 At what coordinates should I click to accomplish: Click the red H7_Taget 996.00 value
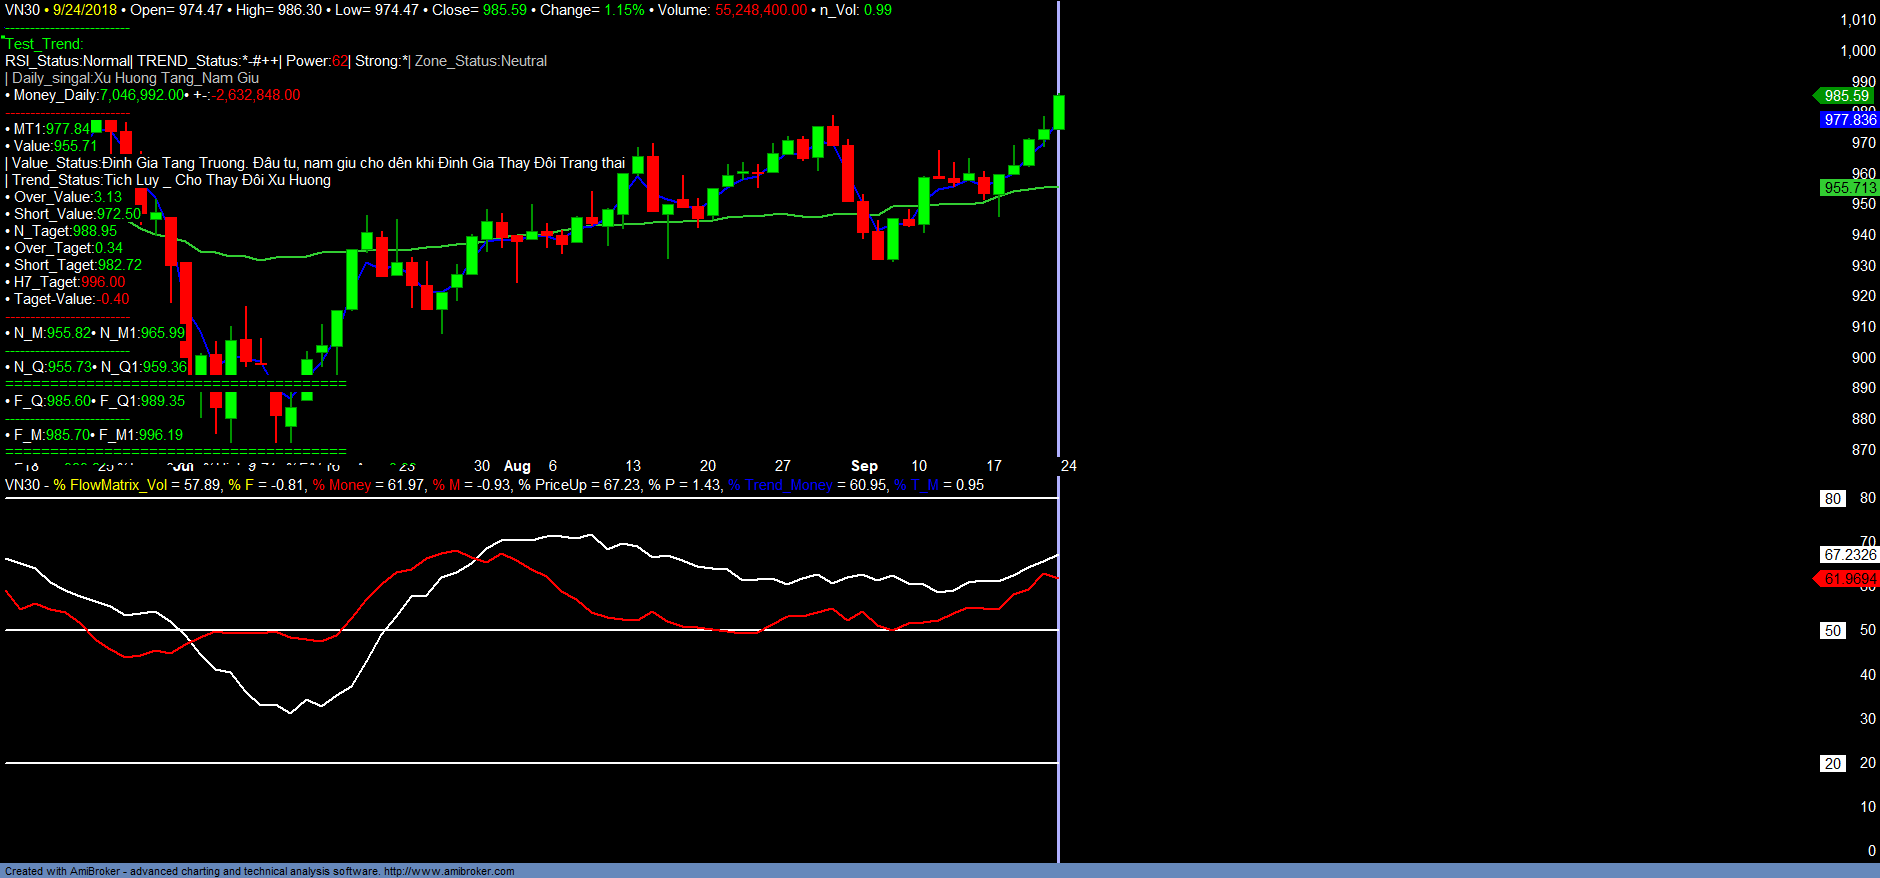[103, 282]
